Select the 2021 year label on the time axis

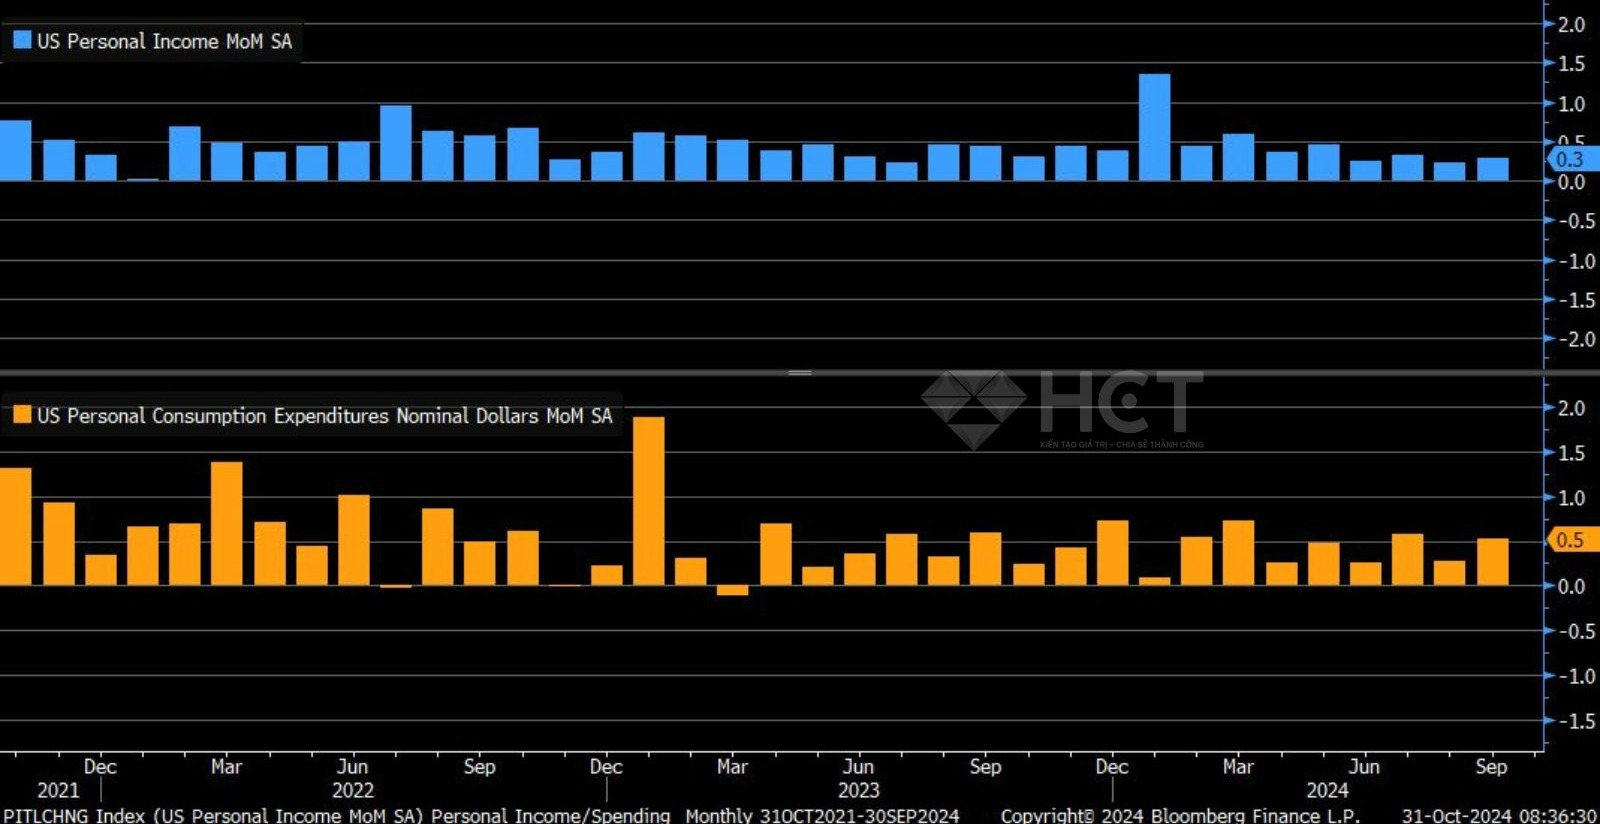click(x=57, y=790)
